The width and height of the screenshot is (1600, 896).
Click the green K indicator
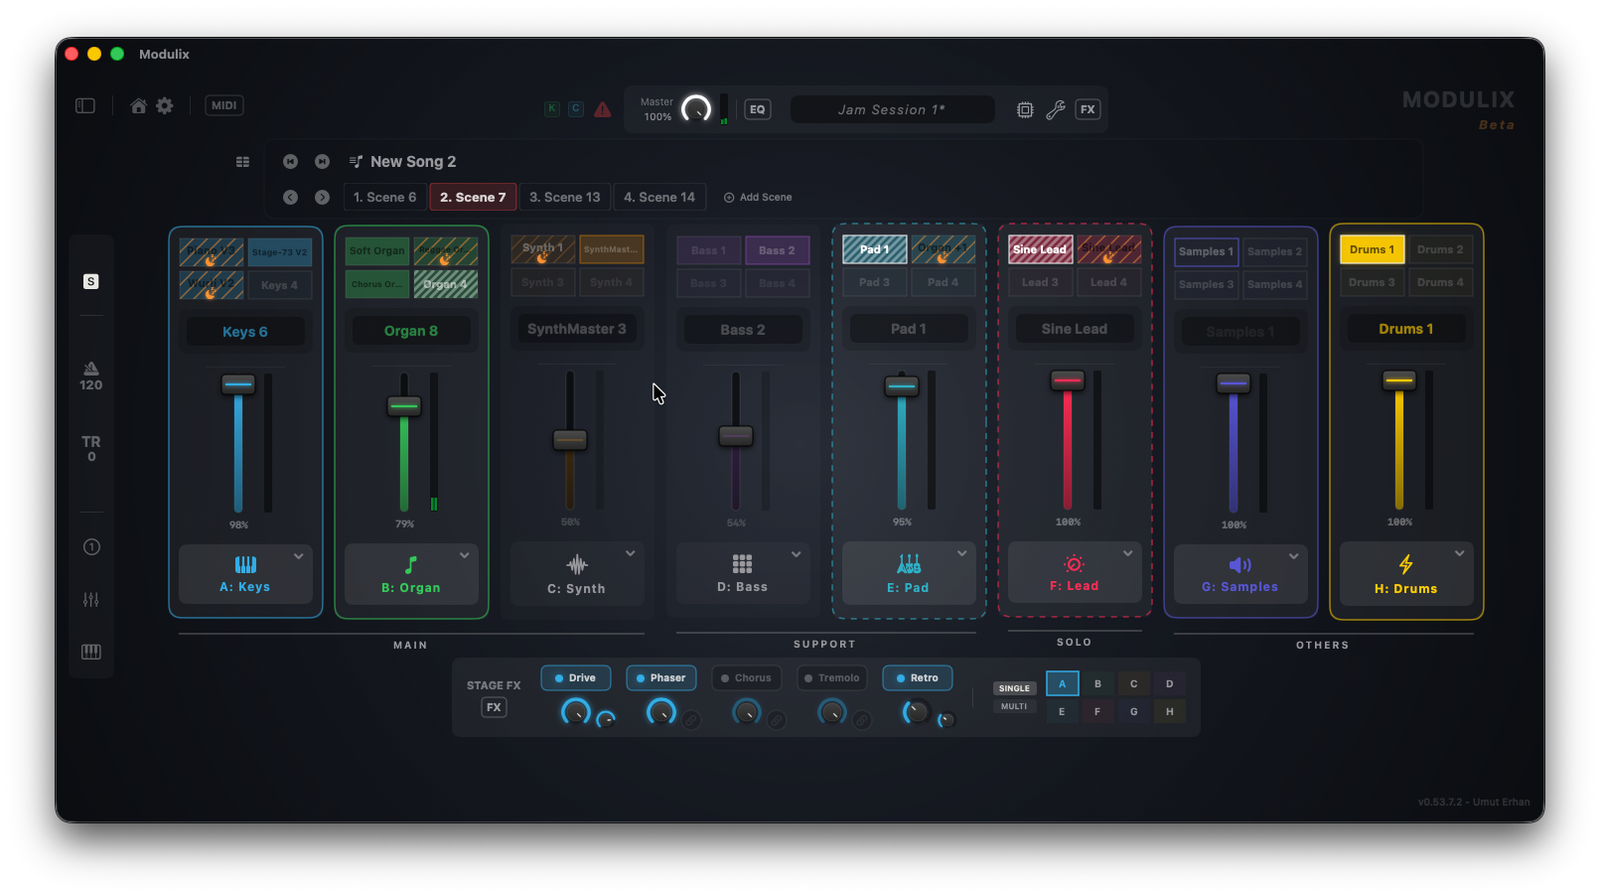[552, 109]
